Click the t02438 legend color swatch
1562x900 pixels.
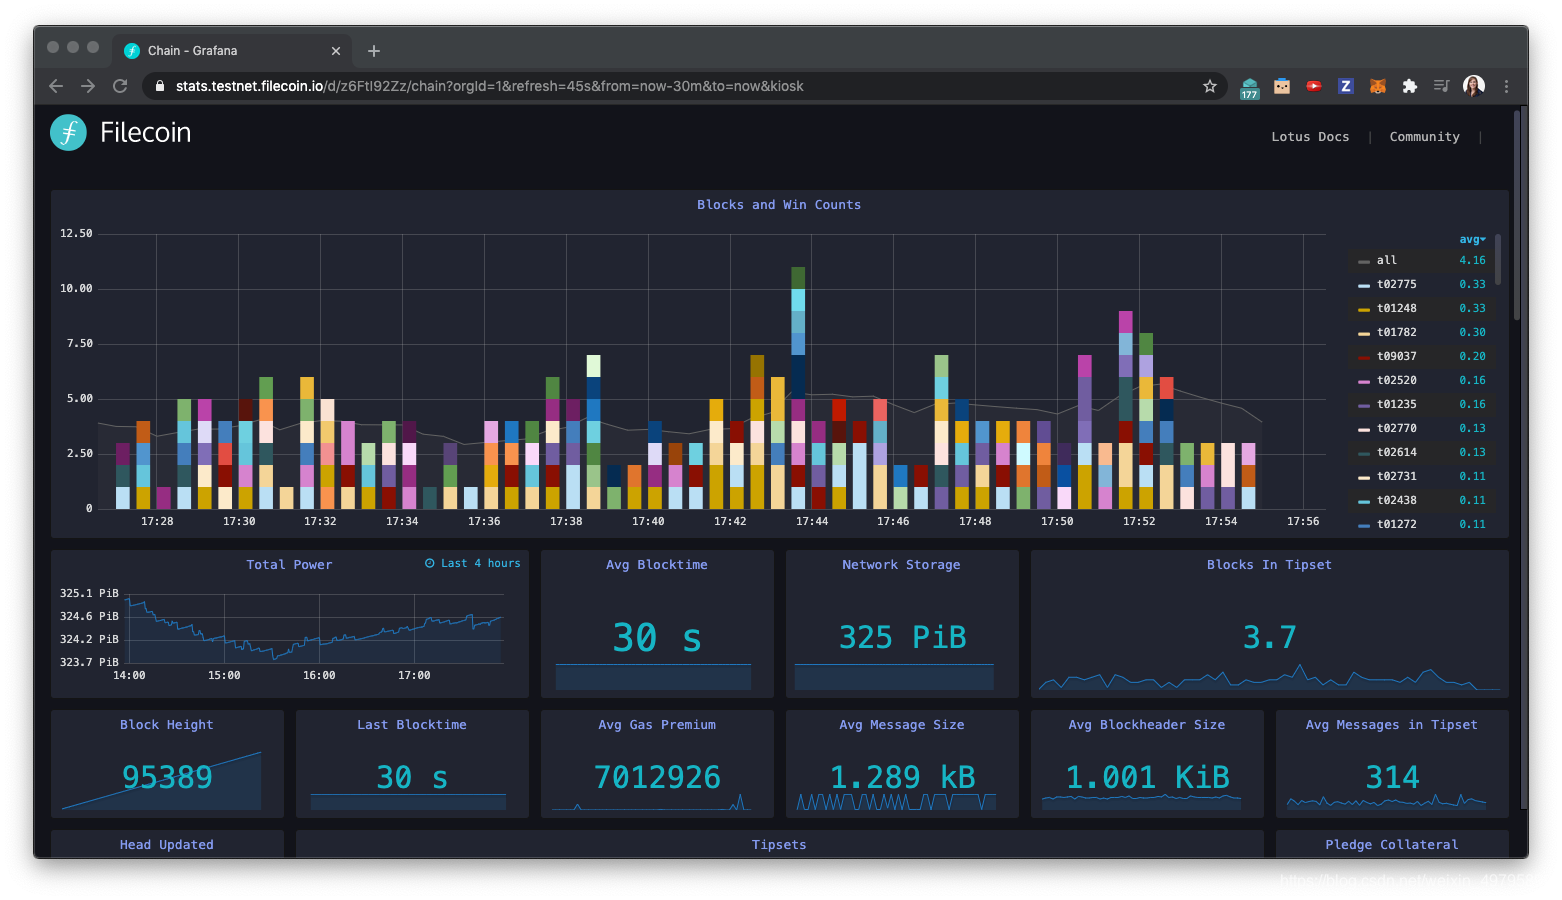(x=1364, y=501)
